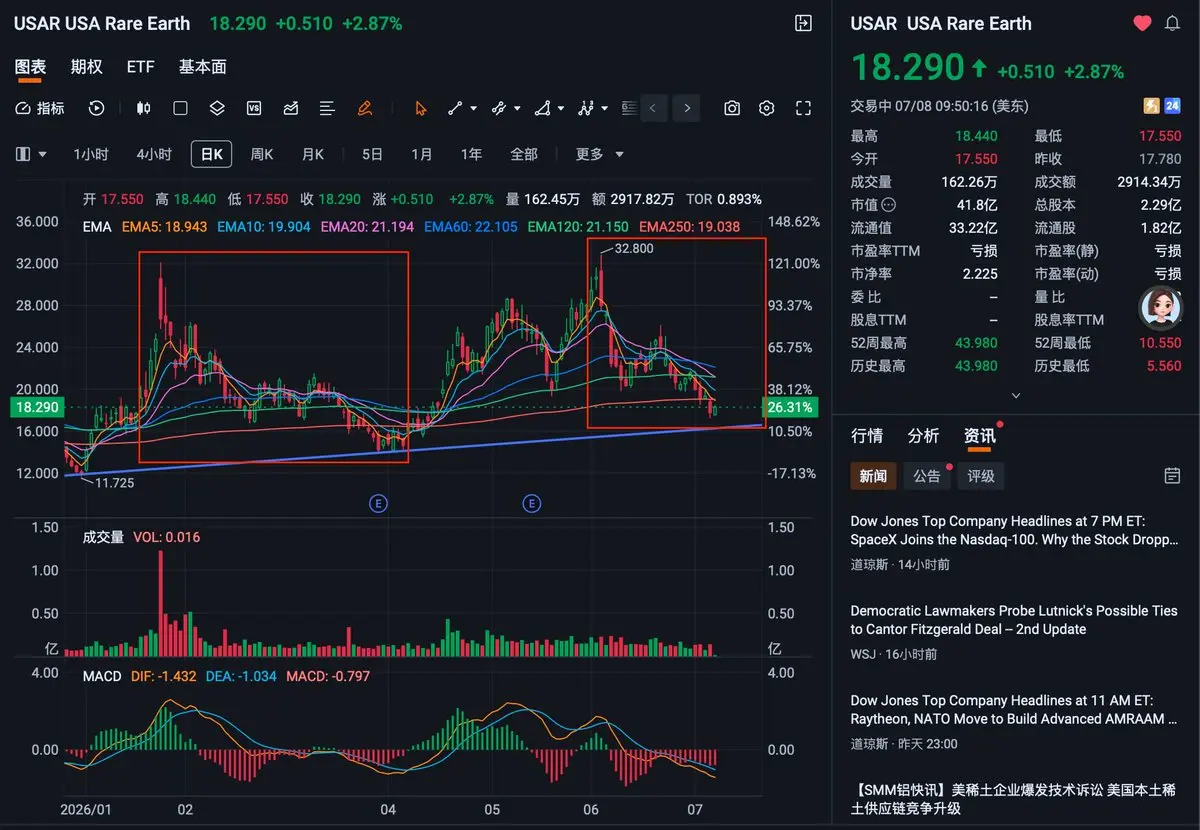Expand triangle shape tool dropdown arrow
The width and height of the screenshot is (1200, 830).
tap(561, 108)
